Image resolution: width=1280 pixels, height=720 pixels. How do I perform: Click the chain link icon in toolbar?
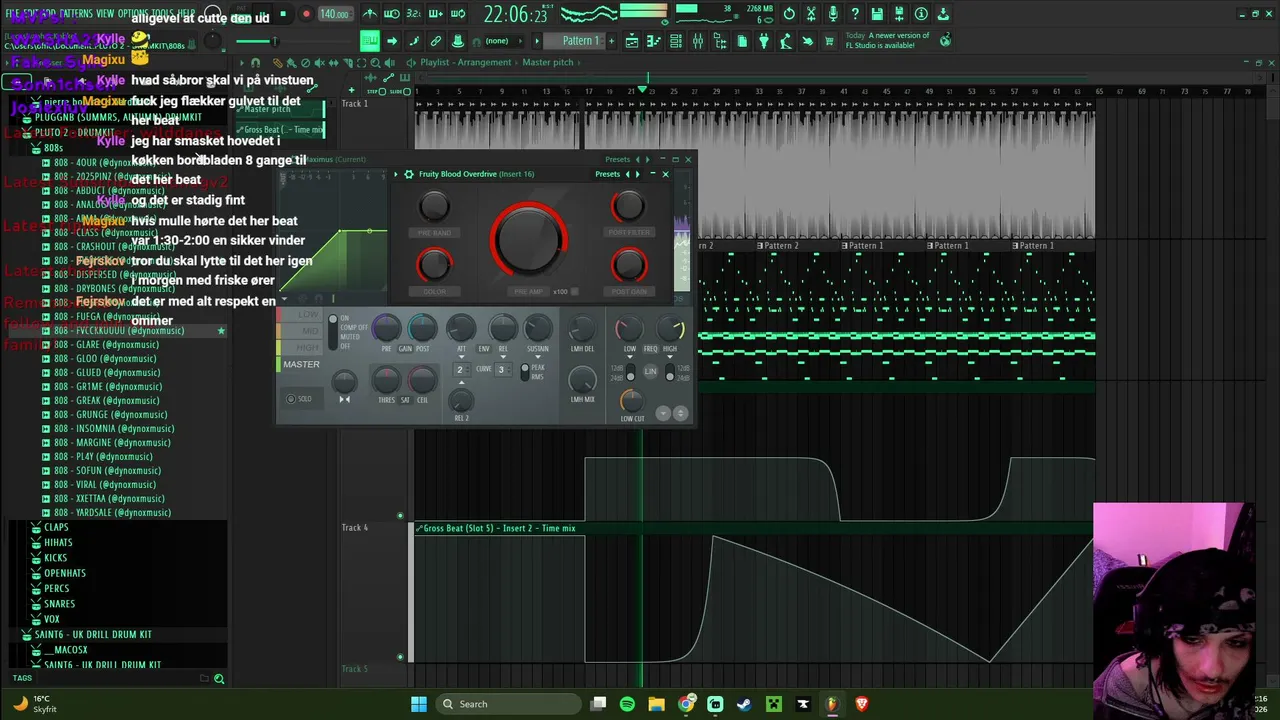coord(436,41)
